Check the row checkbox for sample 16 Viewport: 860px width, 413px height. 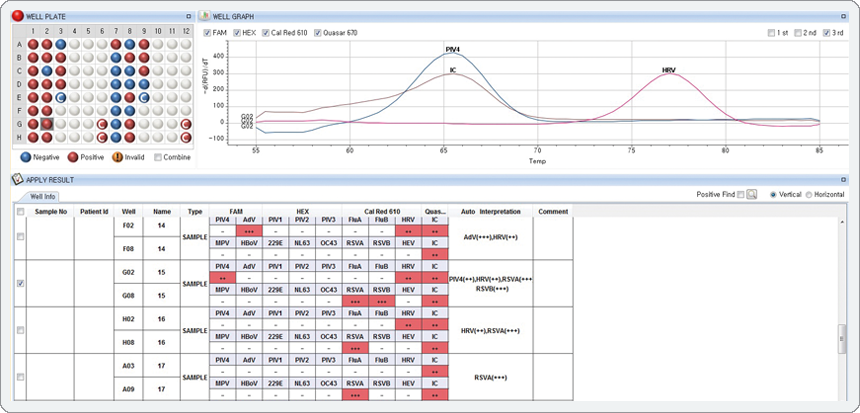[21, 330]
